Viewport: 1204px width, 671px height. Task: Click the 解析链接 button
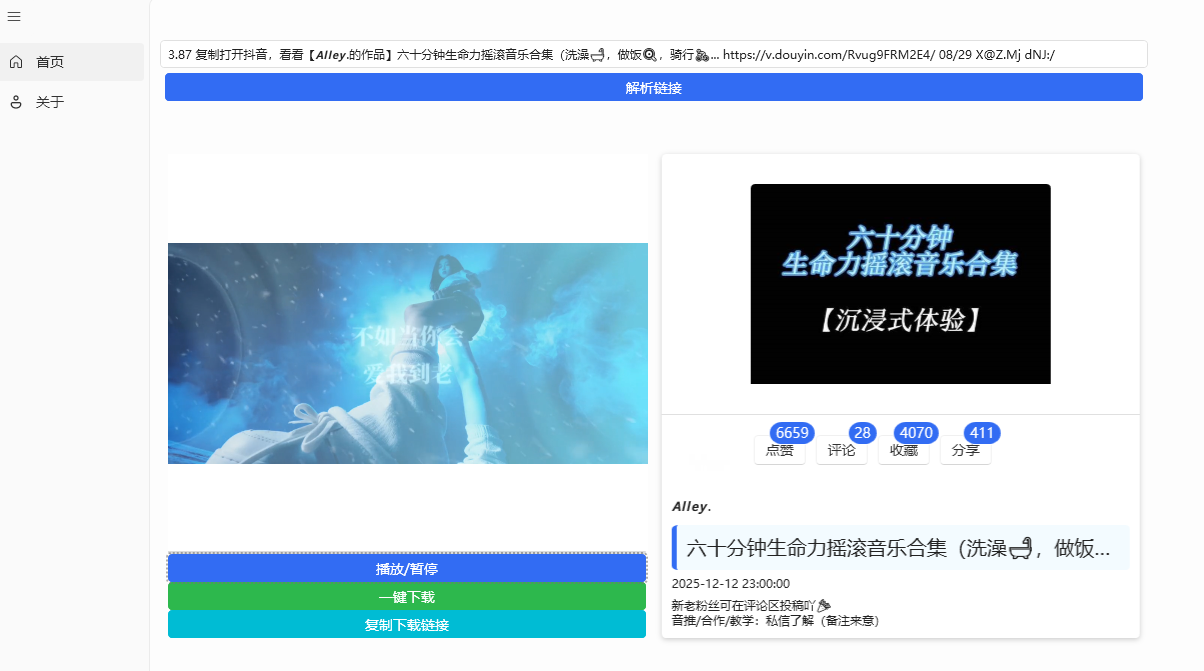click(654, 88)
